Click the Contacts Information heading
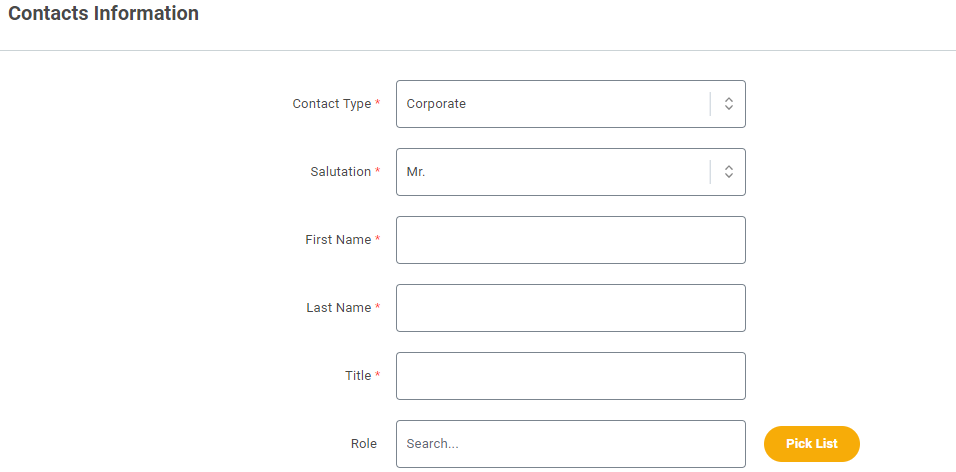The width and height of the screenshot is (956, 472). pos(103,13)
